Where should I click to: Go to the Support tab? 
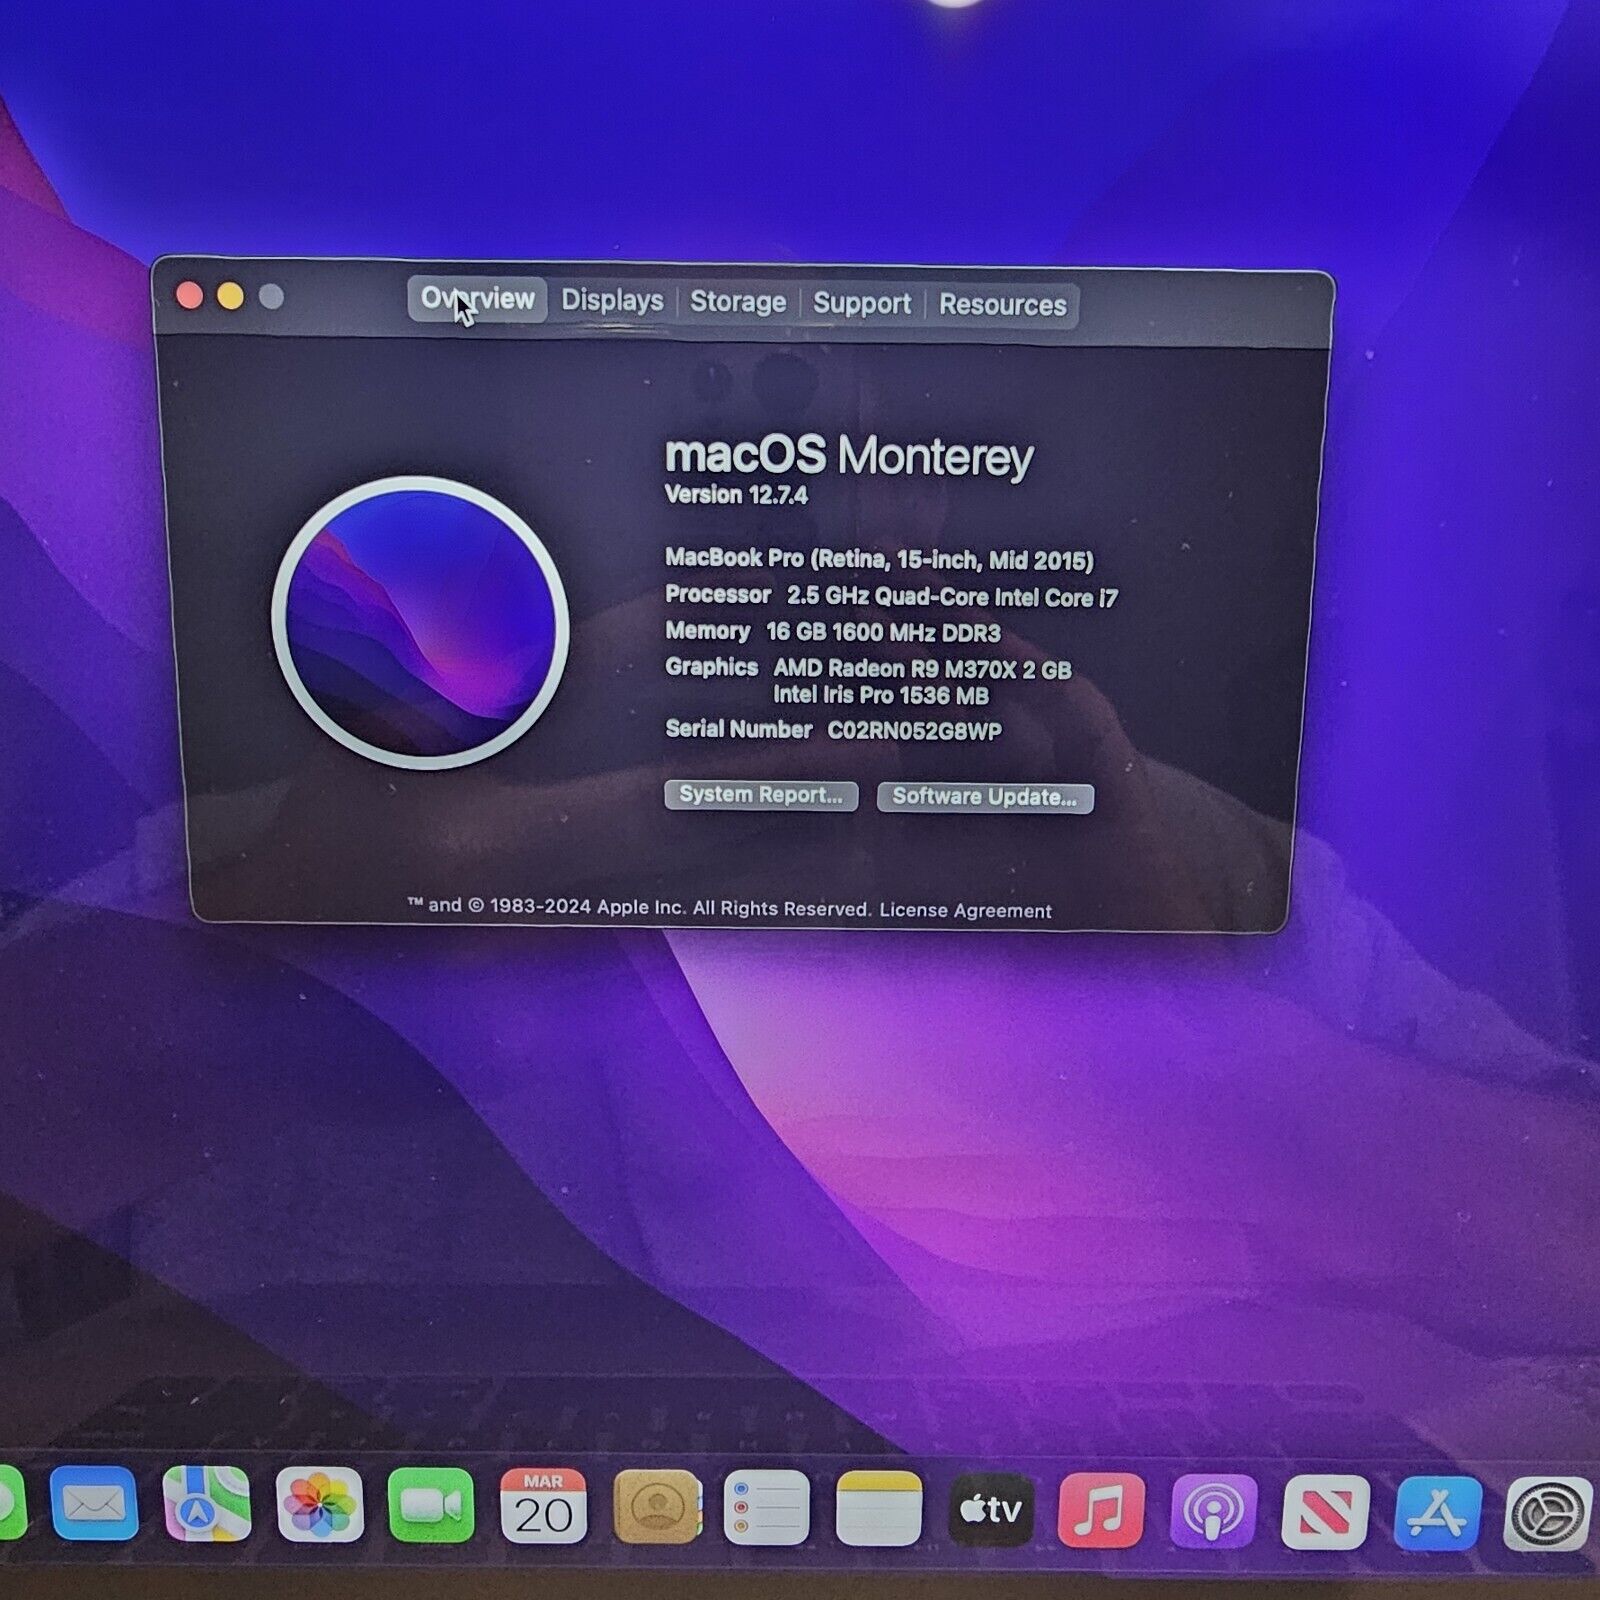click(862, 303)
